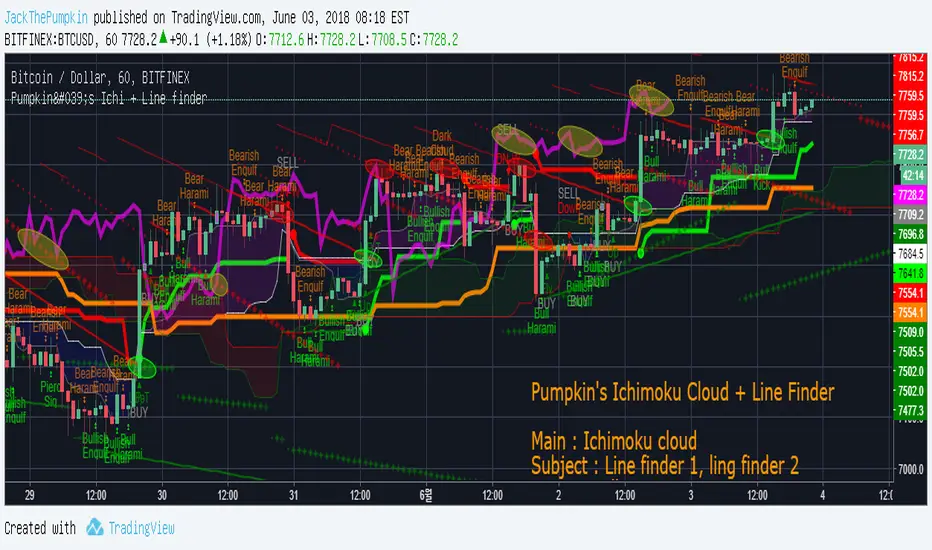Viewport: 932px width, 550px height.
Task: Click the Pumpkin's Ichimoku Cloud + Line Finder title
Action: click(682, 392)
